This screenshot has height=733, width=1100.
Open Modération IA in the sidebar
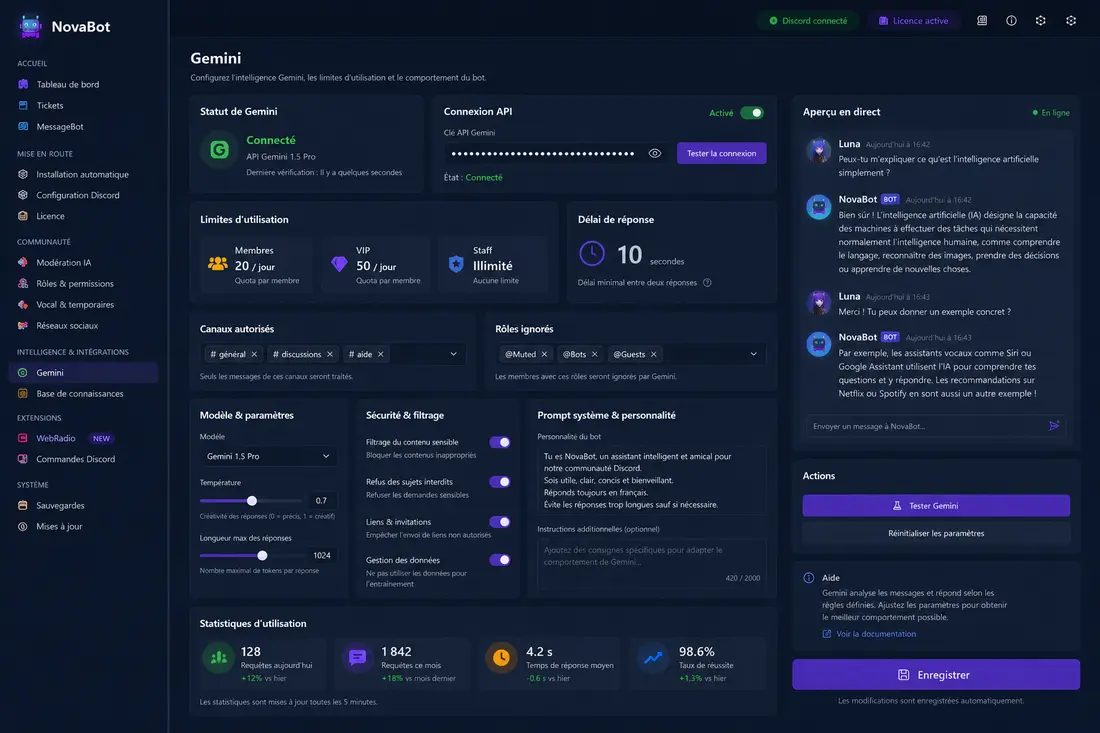click(64, 262)
